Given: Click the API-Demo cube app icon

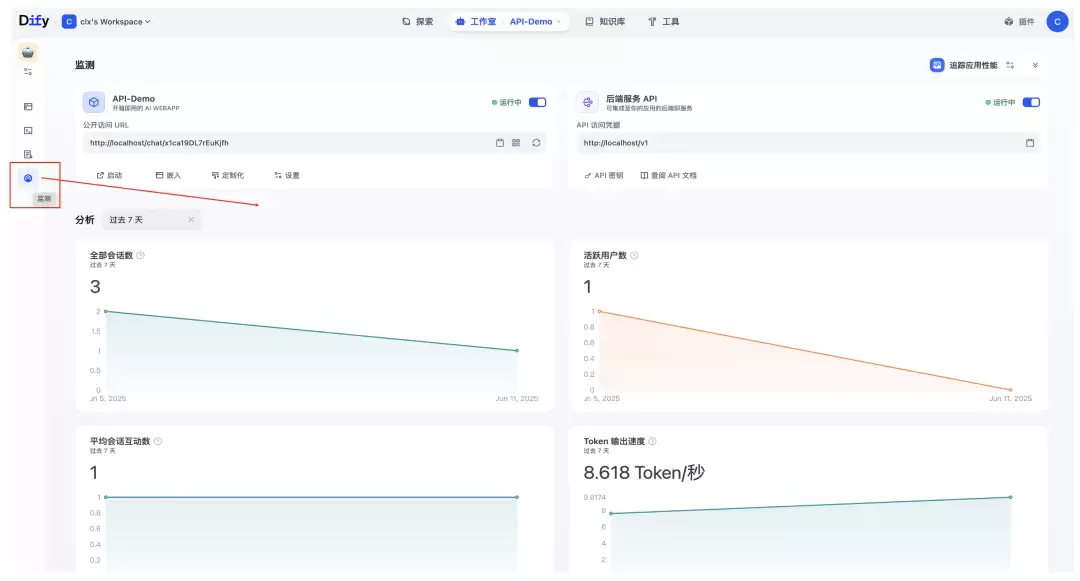Looking at the screenshot, I should click(94, 103).
